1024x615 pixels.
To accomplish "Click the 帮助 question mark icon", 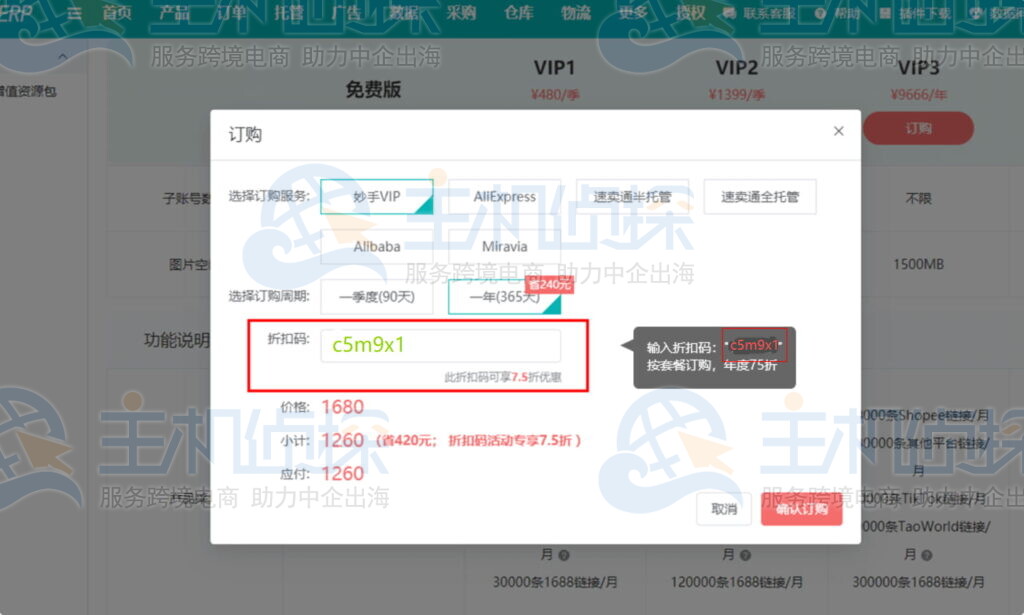I will [820, 13].
